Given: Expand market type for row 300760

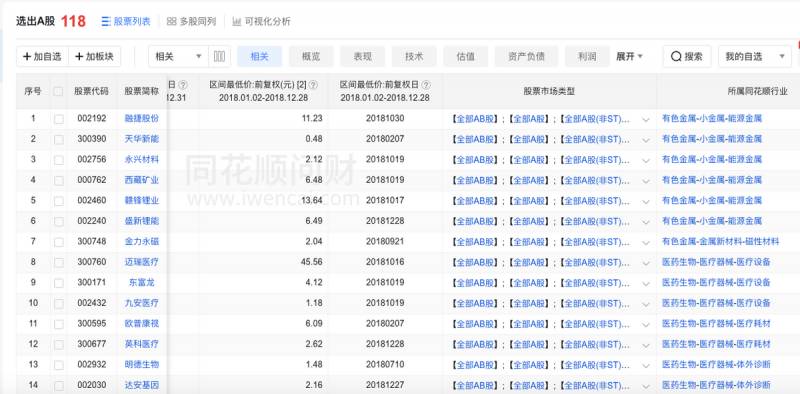Looking at the screenshot, I should tap(645, 263).
